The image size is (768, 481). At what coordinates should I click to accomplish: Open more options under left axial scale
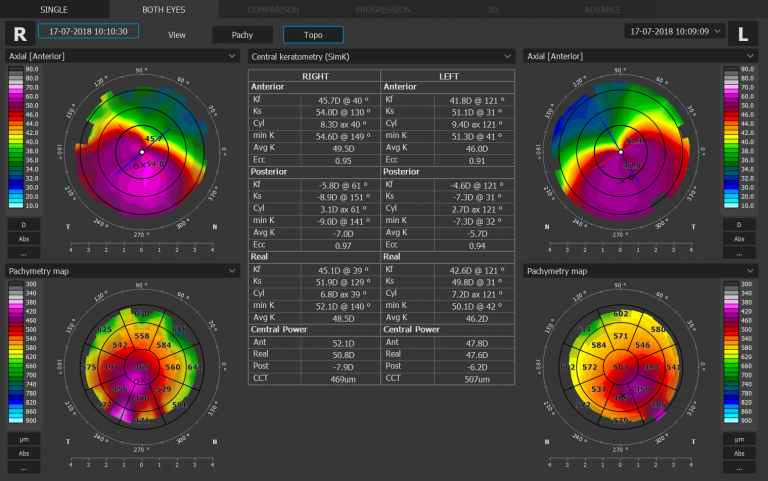(x=739, y=253)
